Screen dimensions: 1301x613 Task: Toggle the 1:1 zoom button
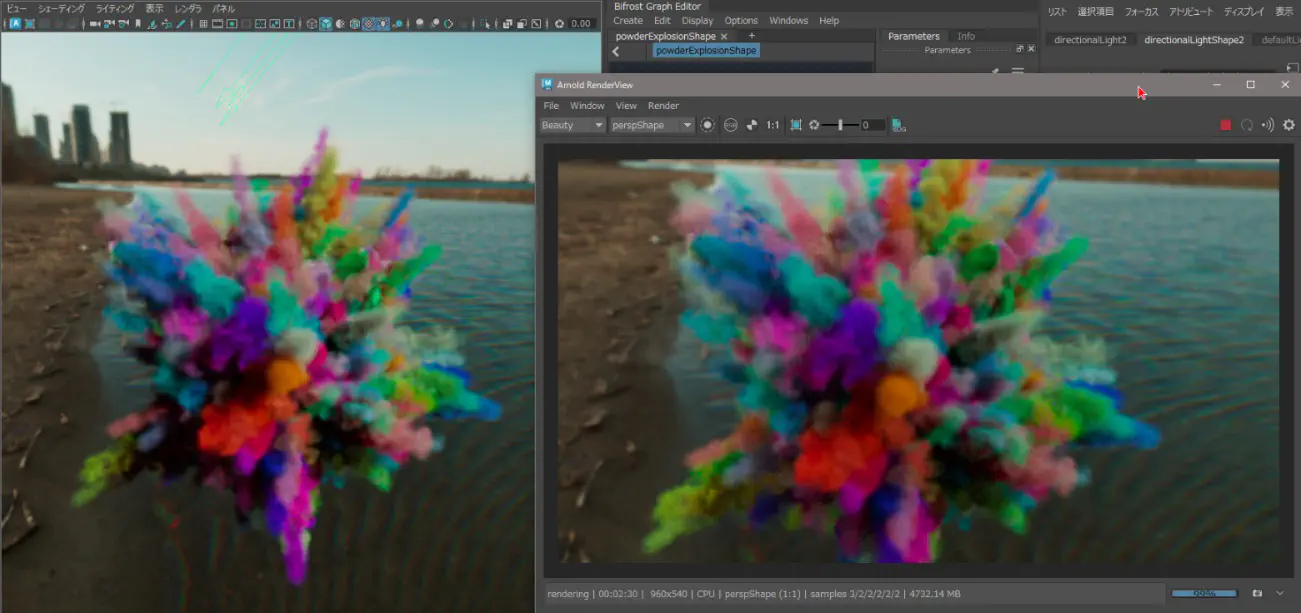pyautogui.click(x=773, y=125)
